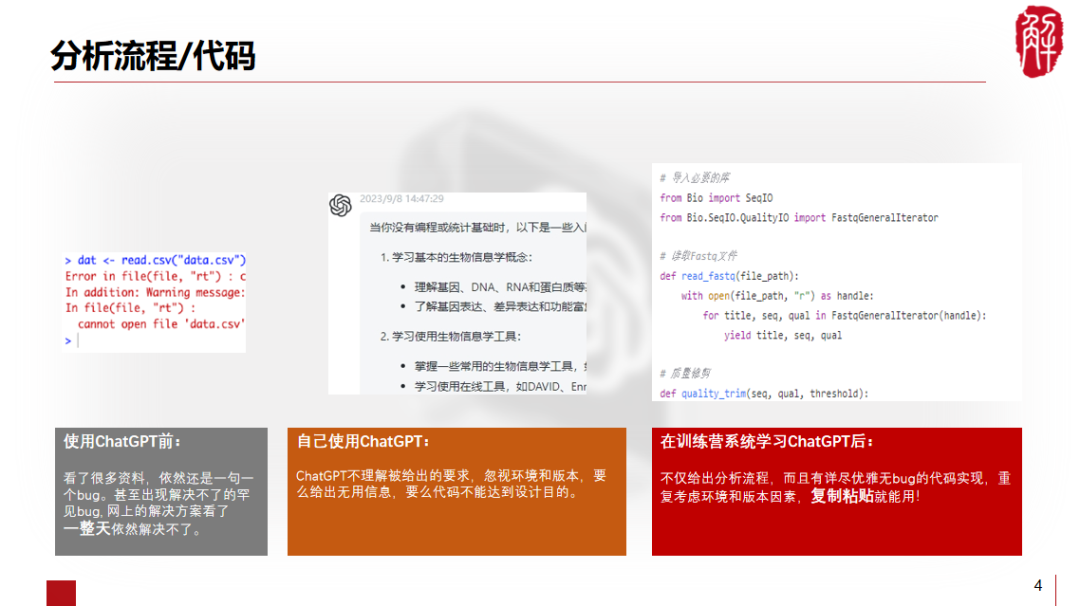Click the error line cannot open file 'data.csv'

coord(161,324)
